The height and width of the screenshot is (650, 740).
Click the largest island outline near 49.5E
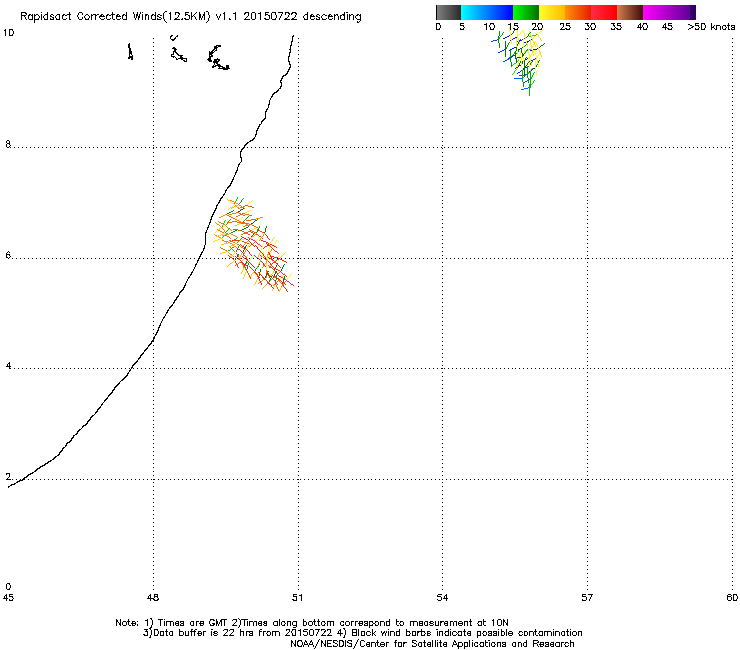click(x=218, y=58)
